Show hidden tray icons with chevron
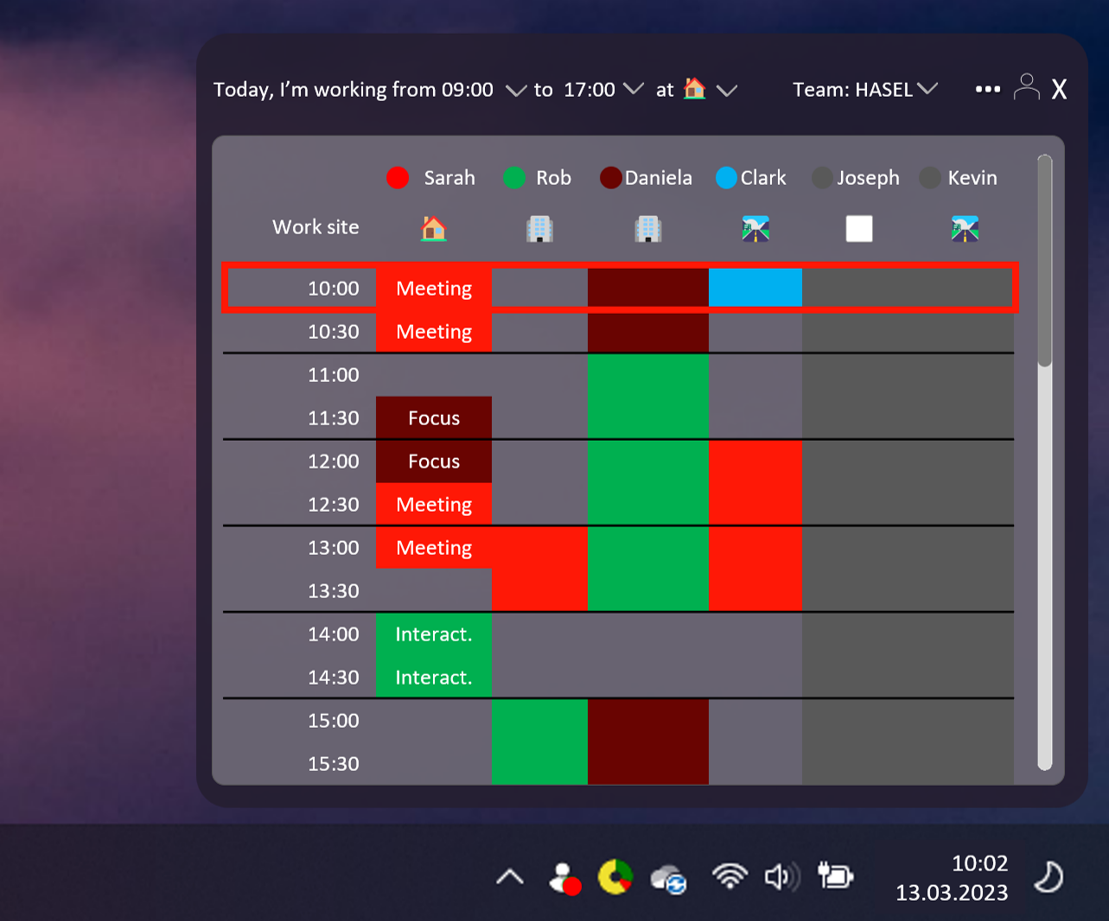Viewport: 1109px width, 921px height. [510, 878]
